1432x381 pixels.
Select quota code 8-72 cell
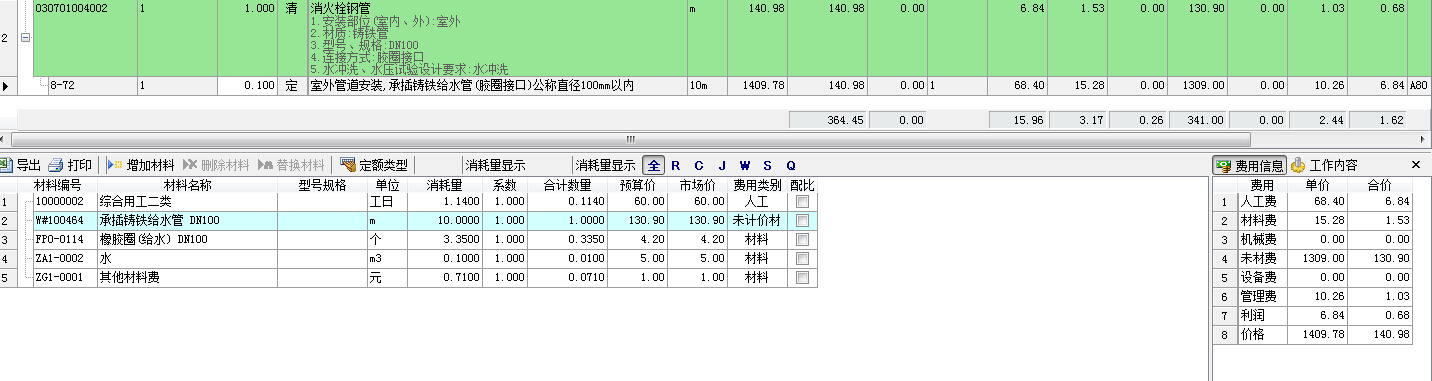pyautogui.click(x=84, y=87)
